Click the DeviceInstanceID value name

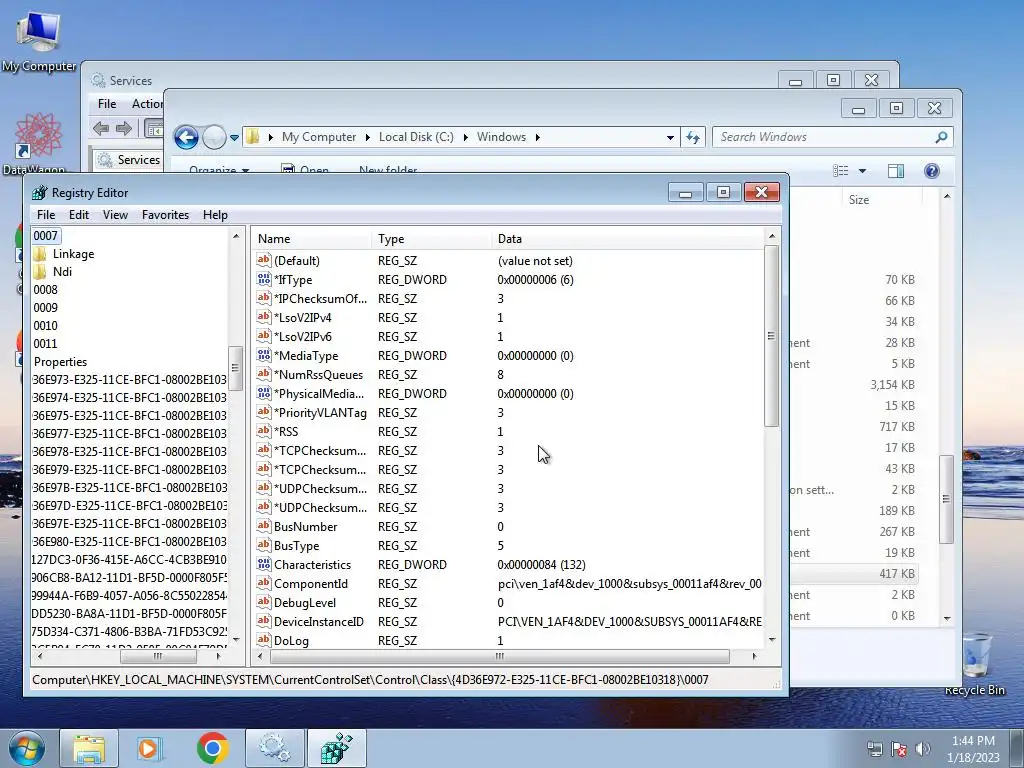coord(319,622)
